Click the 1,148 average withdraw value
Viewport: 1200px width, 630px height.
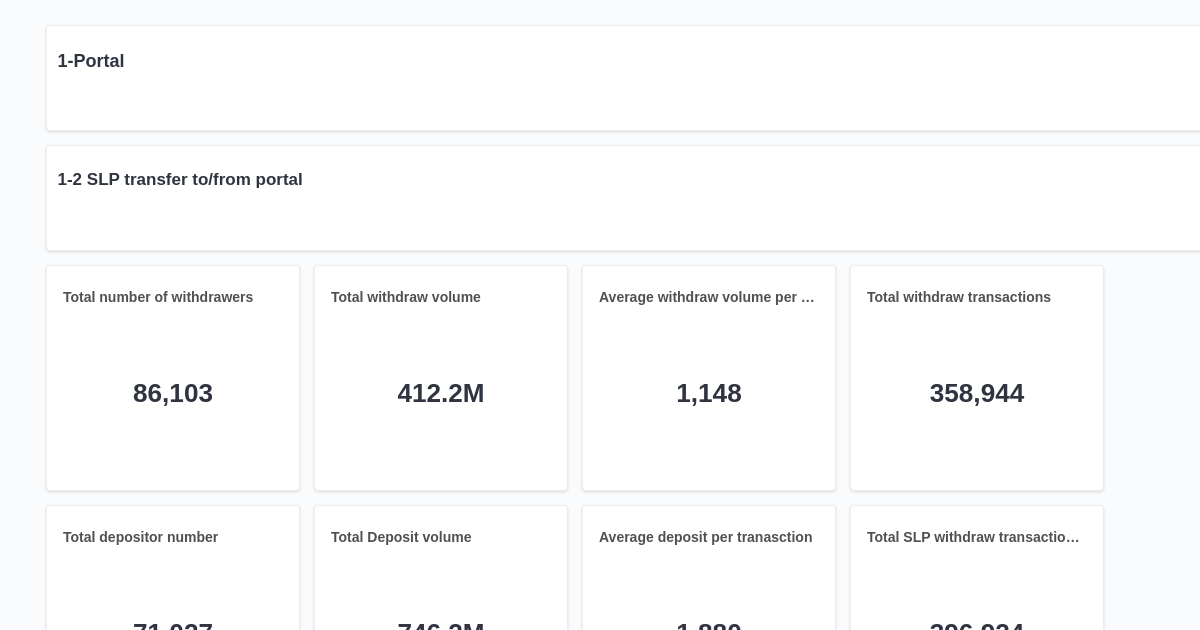click(709, 393)
